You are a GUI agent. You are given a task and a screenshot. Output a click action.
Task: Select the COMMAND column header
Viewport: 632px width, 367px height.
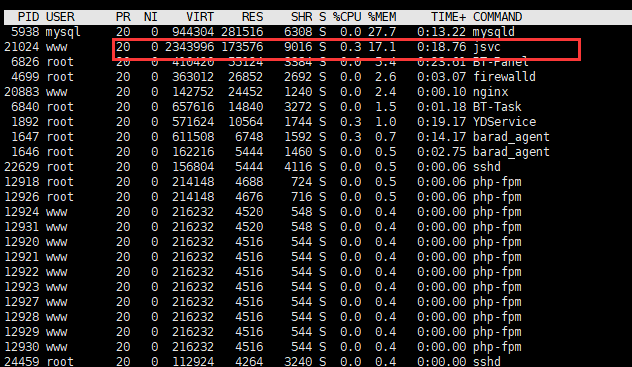click(497, 17)
